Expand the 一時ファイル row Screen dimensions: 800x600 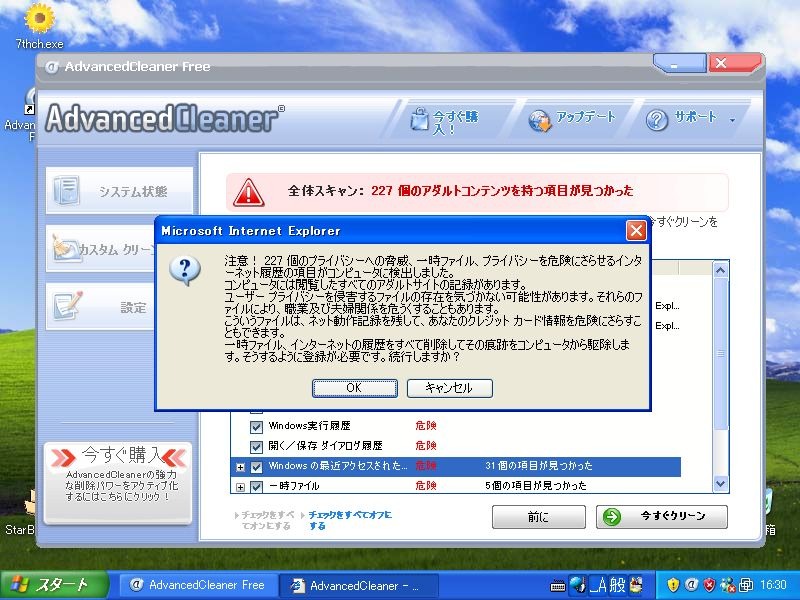[x=240, y=487]
